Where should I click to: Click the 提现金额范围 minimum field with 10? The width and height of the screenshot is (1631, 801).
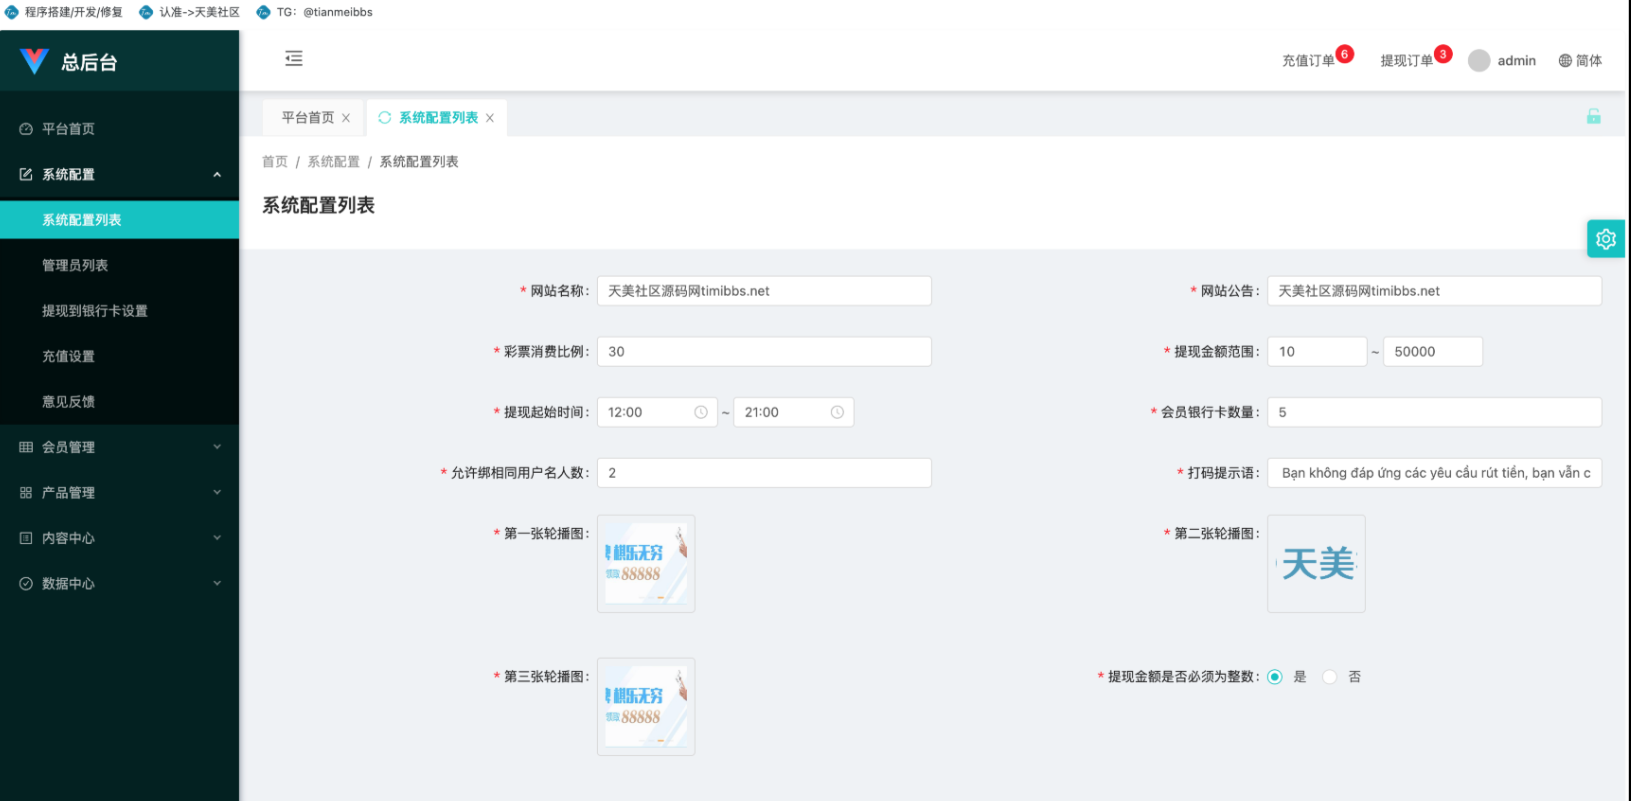(x=1317, y=352)
